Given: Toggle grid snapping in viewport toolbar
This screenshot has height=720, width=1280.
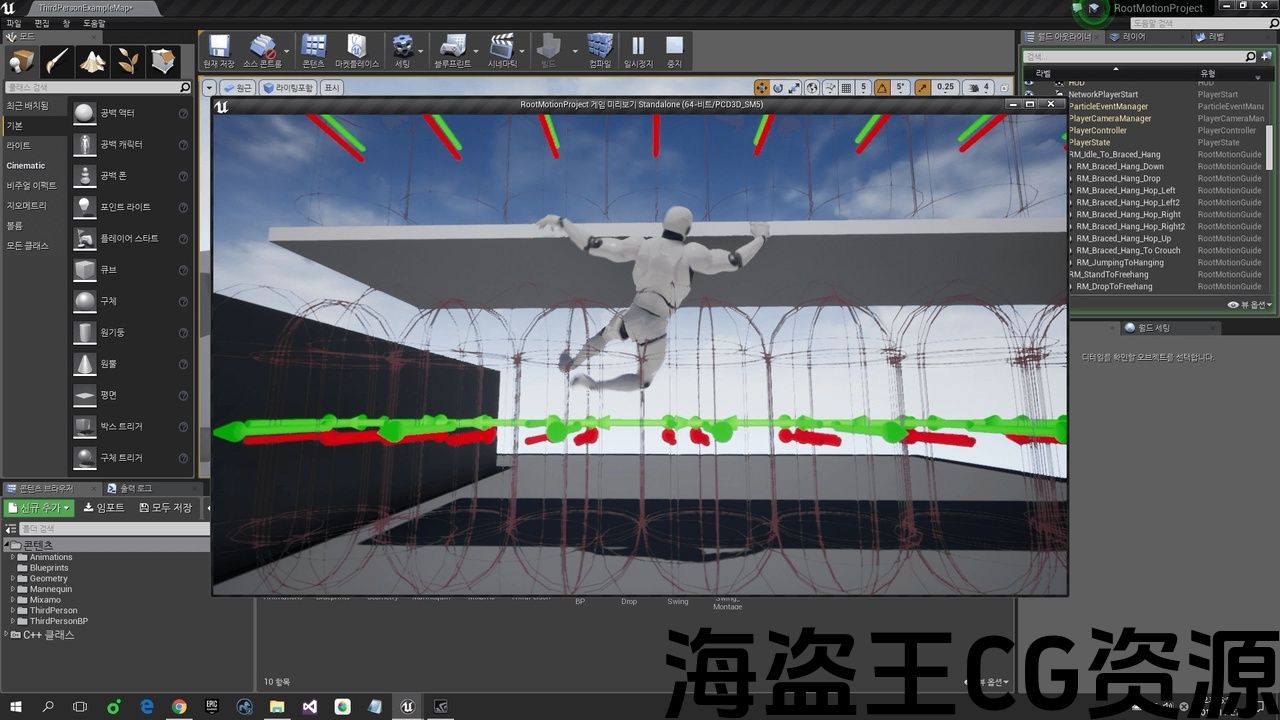Looking at the screenshot, I should (x=846, y=88).
